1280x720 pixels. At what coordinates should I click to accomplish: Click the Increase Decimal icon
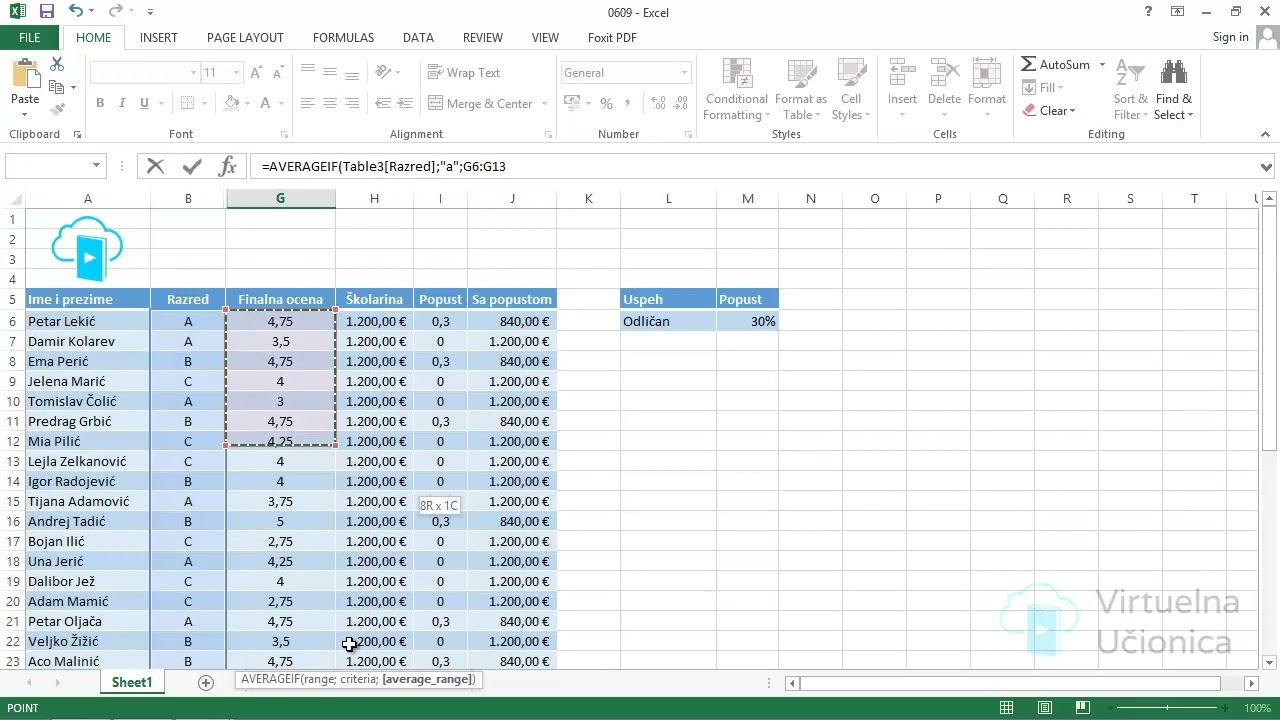[x=658, y=103]
